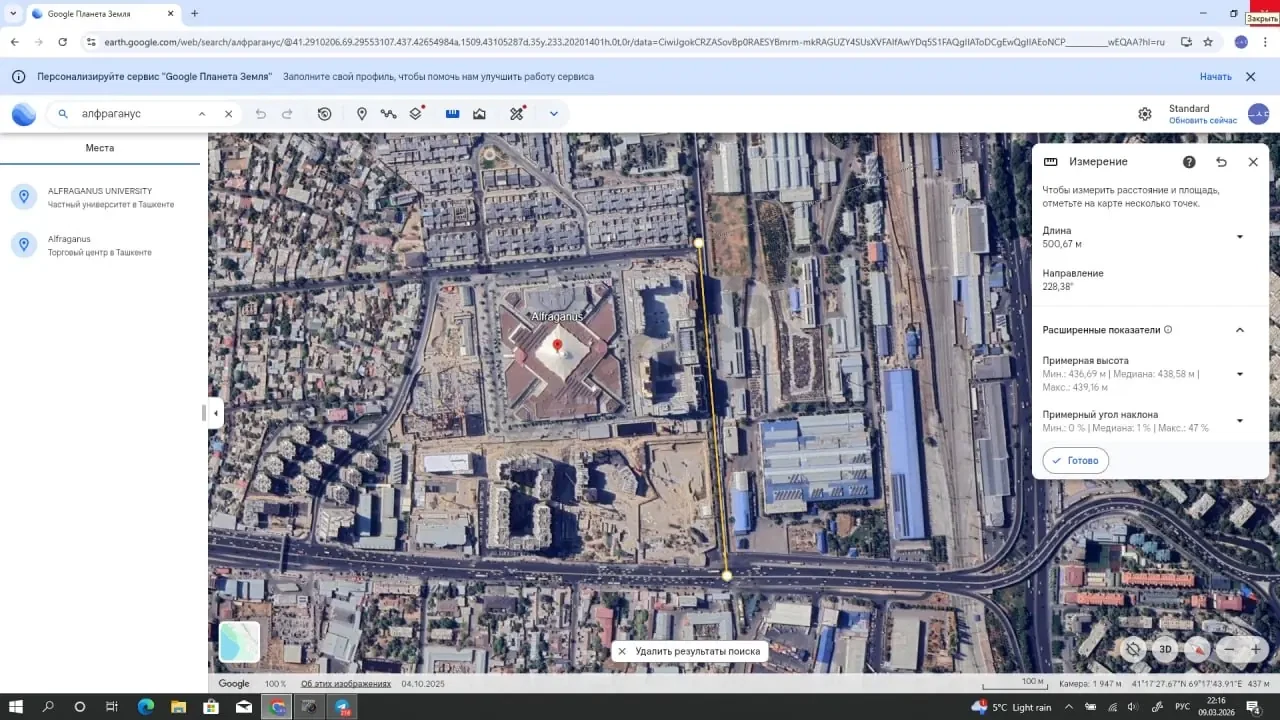The image size is (1280, 720).
Task: Select the Draw path or polygon tool
Action: click(389, 114)
